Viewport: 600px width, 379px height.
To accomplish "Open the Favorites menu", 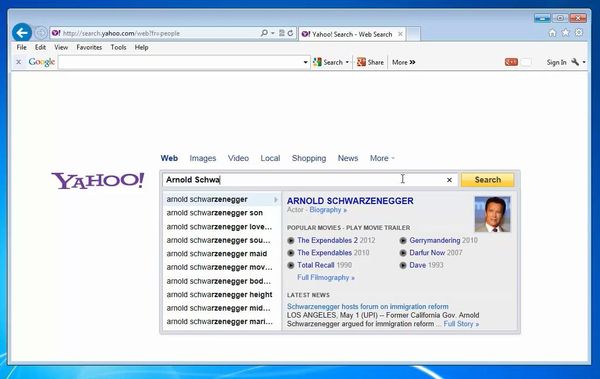I will 89,47.
